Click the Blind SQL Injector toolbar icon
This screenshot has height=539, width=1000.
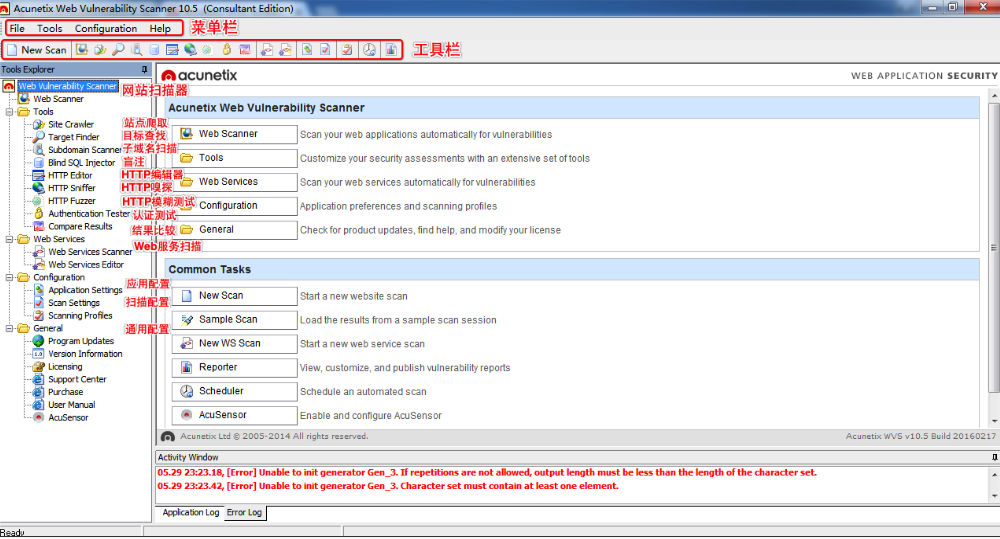(x=154, y=50)
